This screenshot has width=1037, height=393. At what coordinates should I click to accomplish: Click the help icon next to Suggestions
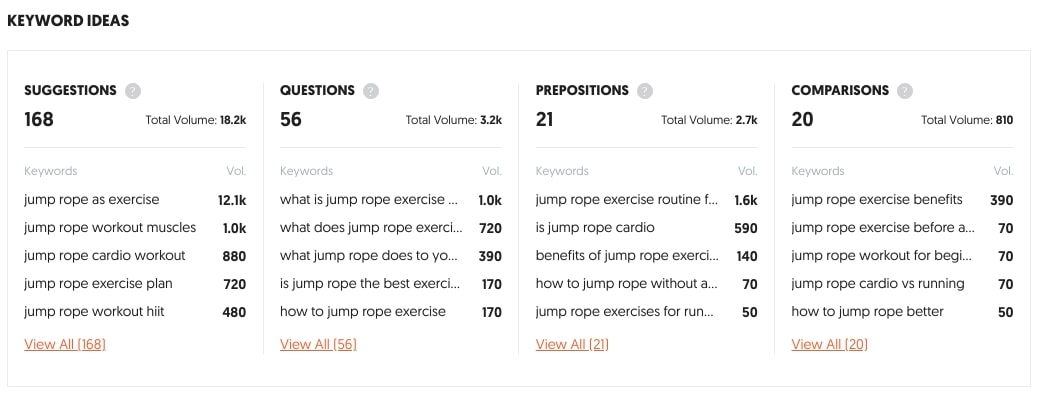(x=133, y=91)
